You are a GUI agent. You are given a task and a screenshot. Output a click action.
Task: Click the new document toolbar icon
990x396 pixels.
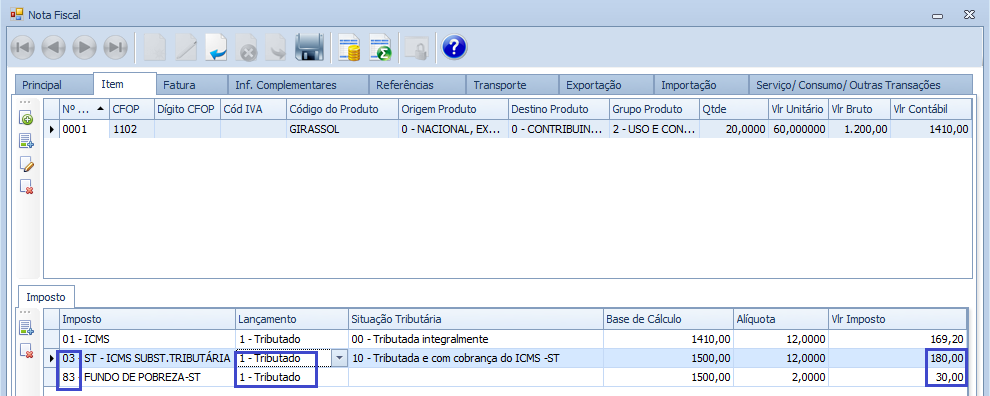pyautogui.click(x=155, y=48)
